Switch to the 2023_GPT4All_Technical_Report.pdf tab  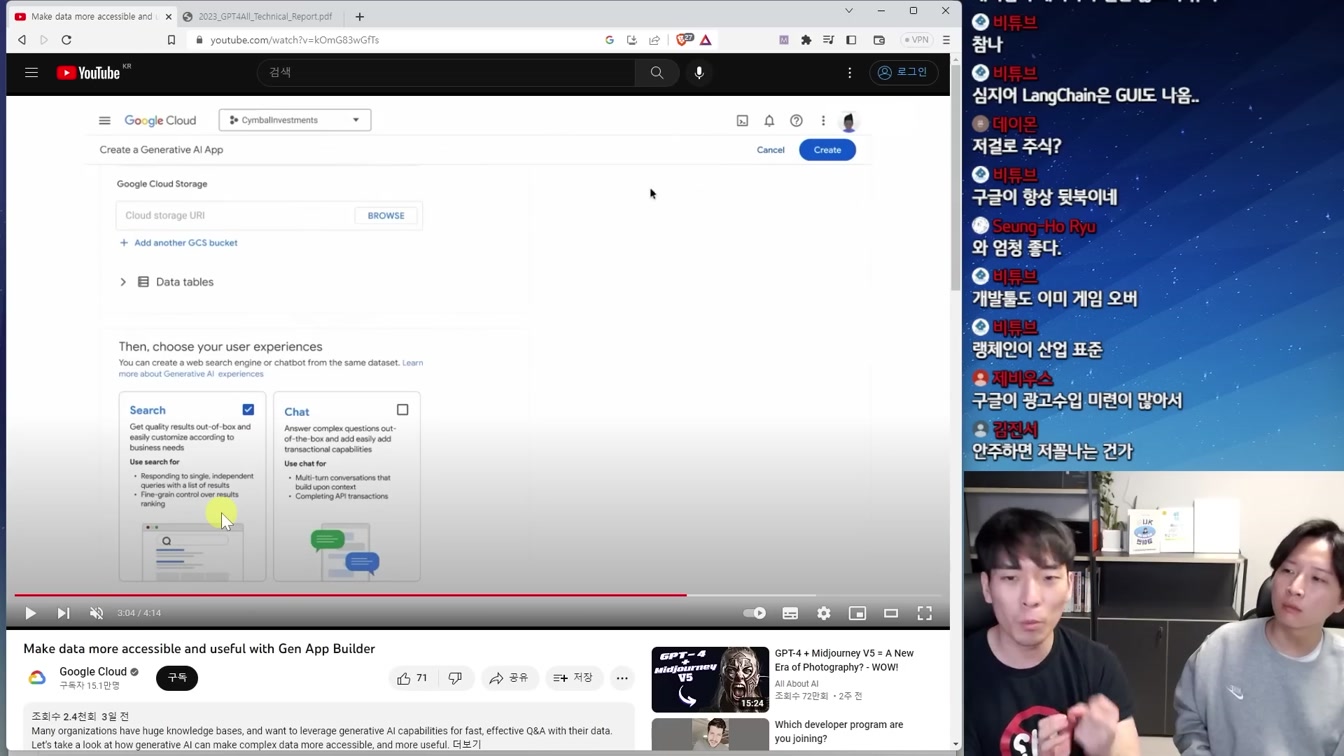point(264,16)
